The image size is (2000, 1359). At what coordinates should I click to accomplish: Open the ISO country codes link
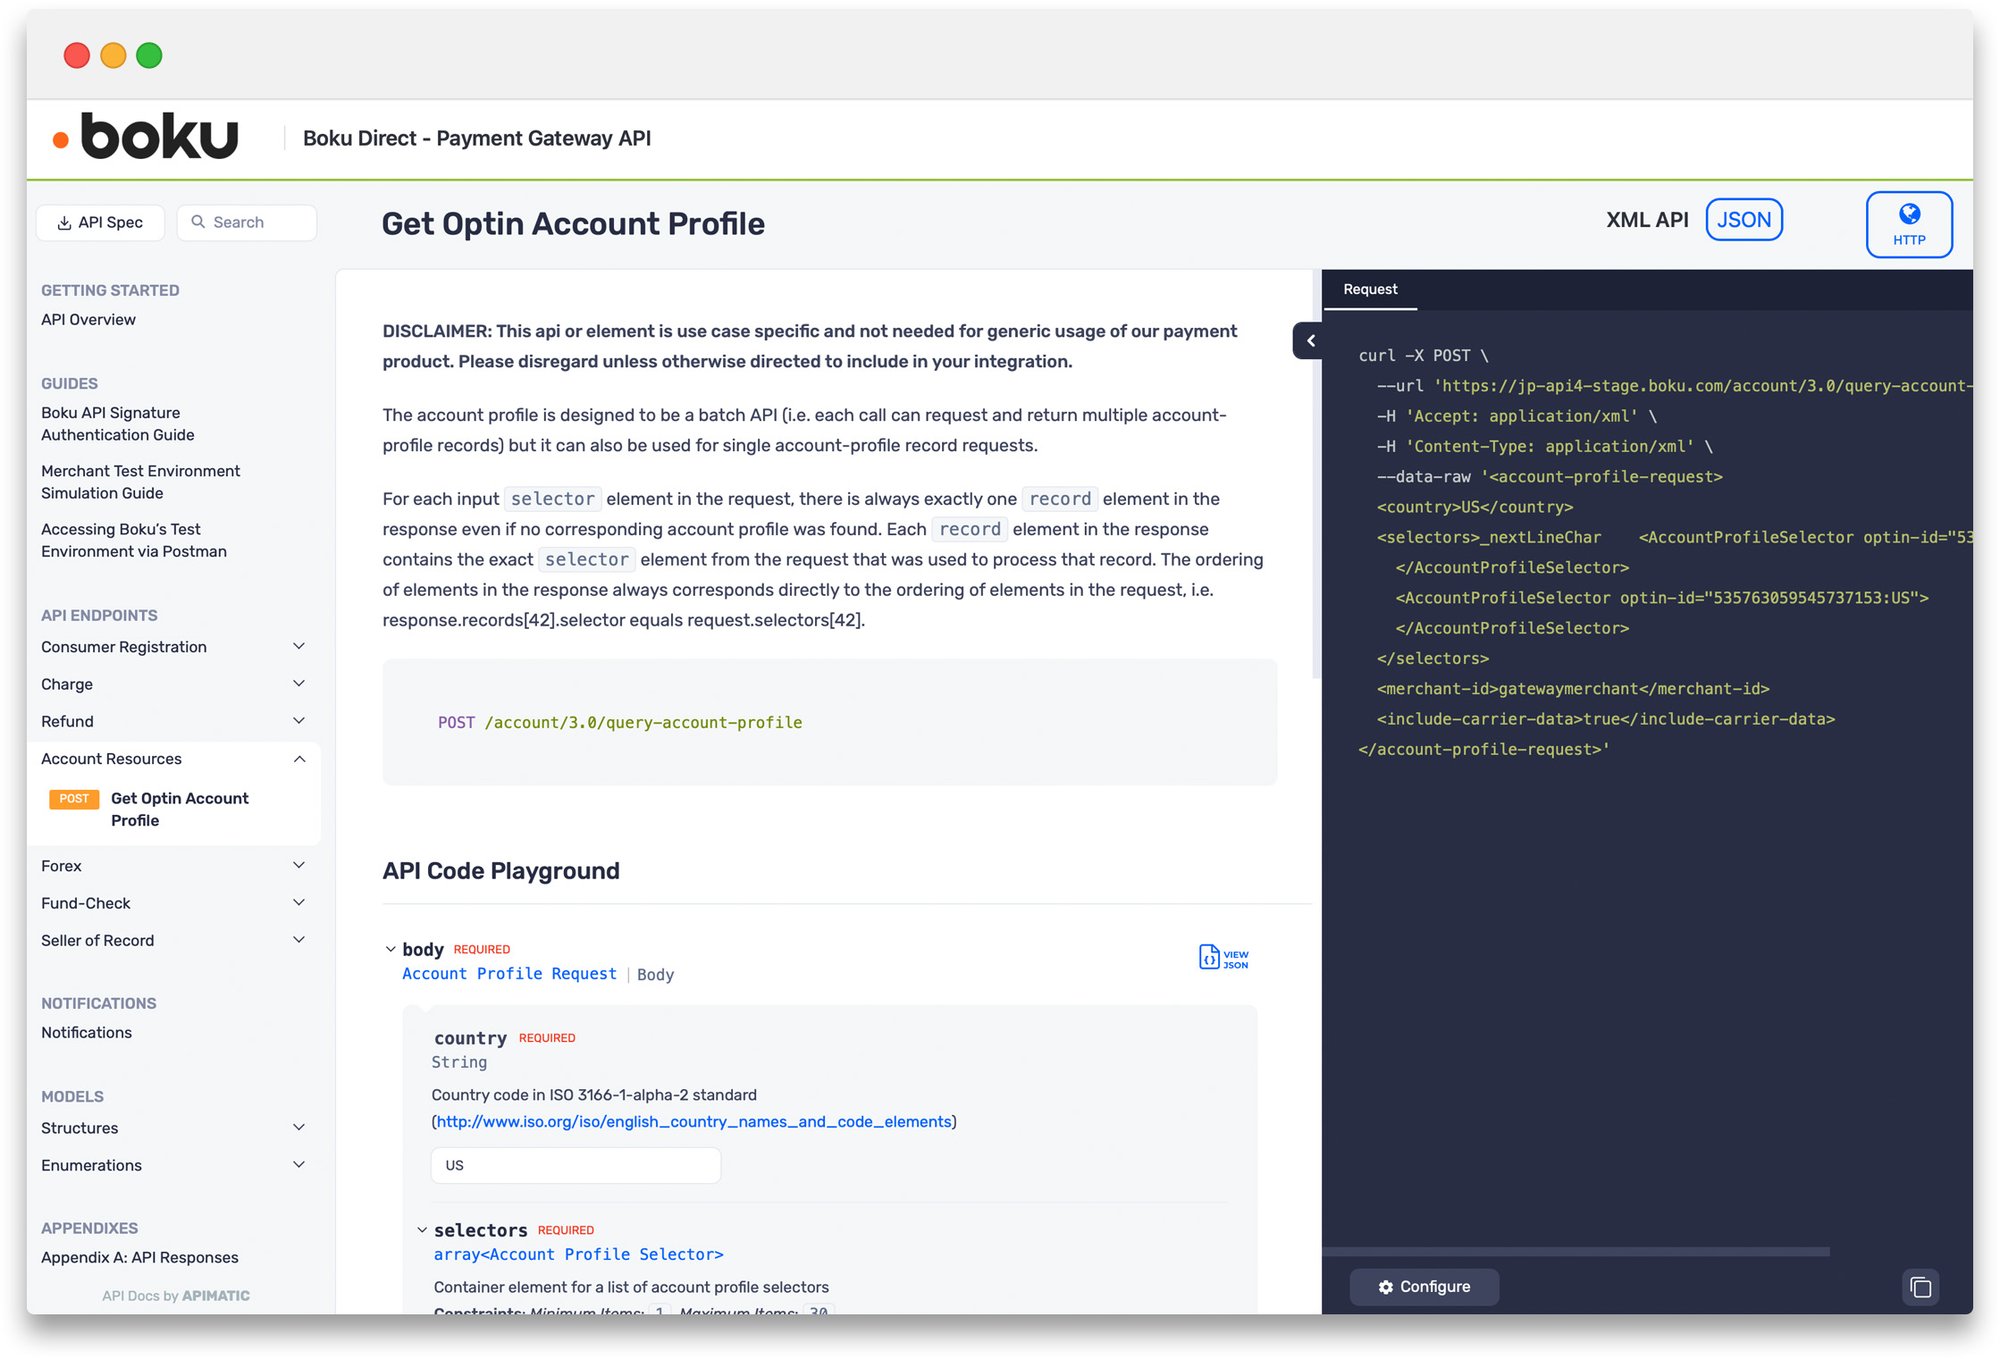coord(694,1121)
